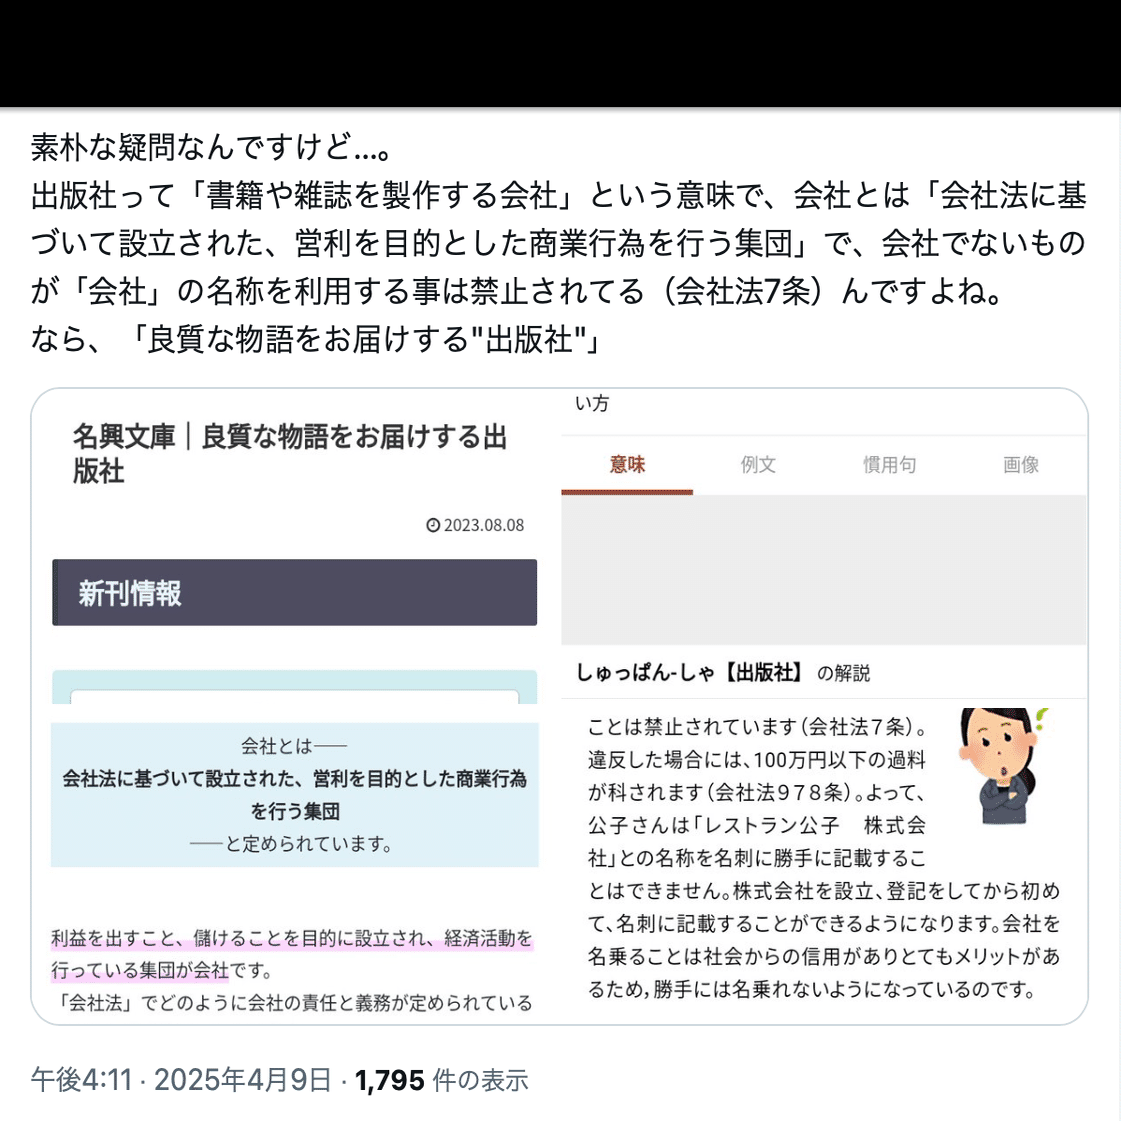Click the line starting 「会社法」でどのように
The width and height of the screenshot is (1121, 1121).
(x=293, y=1003)
